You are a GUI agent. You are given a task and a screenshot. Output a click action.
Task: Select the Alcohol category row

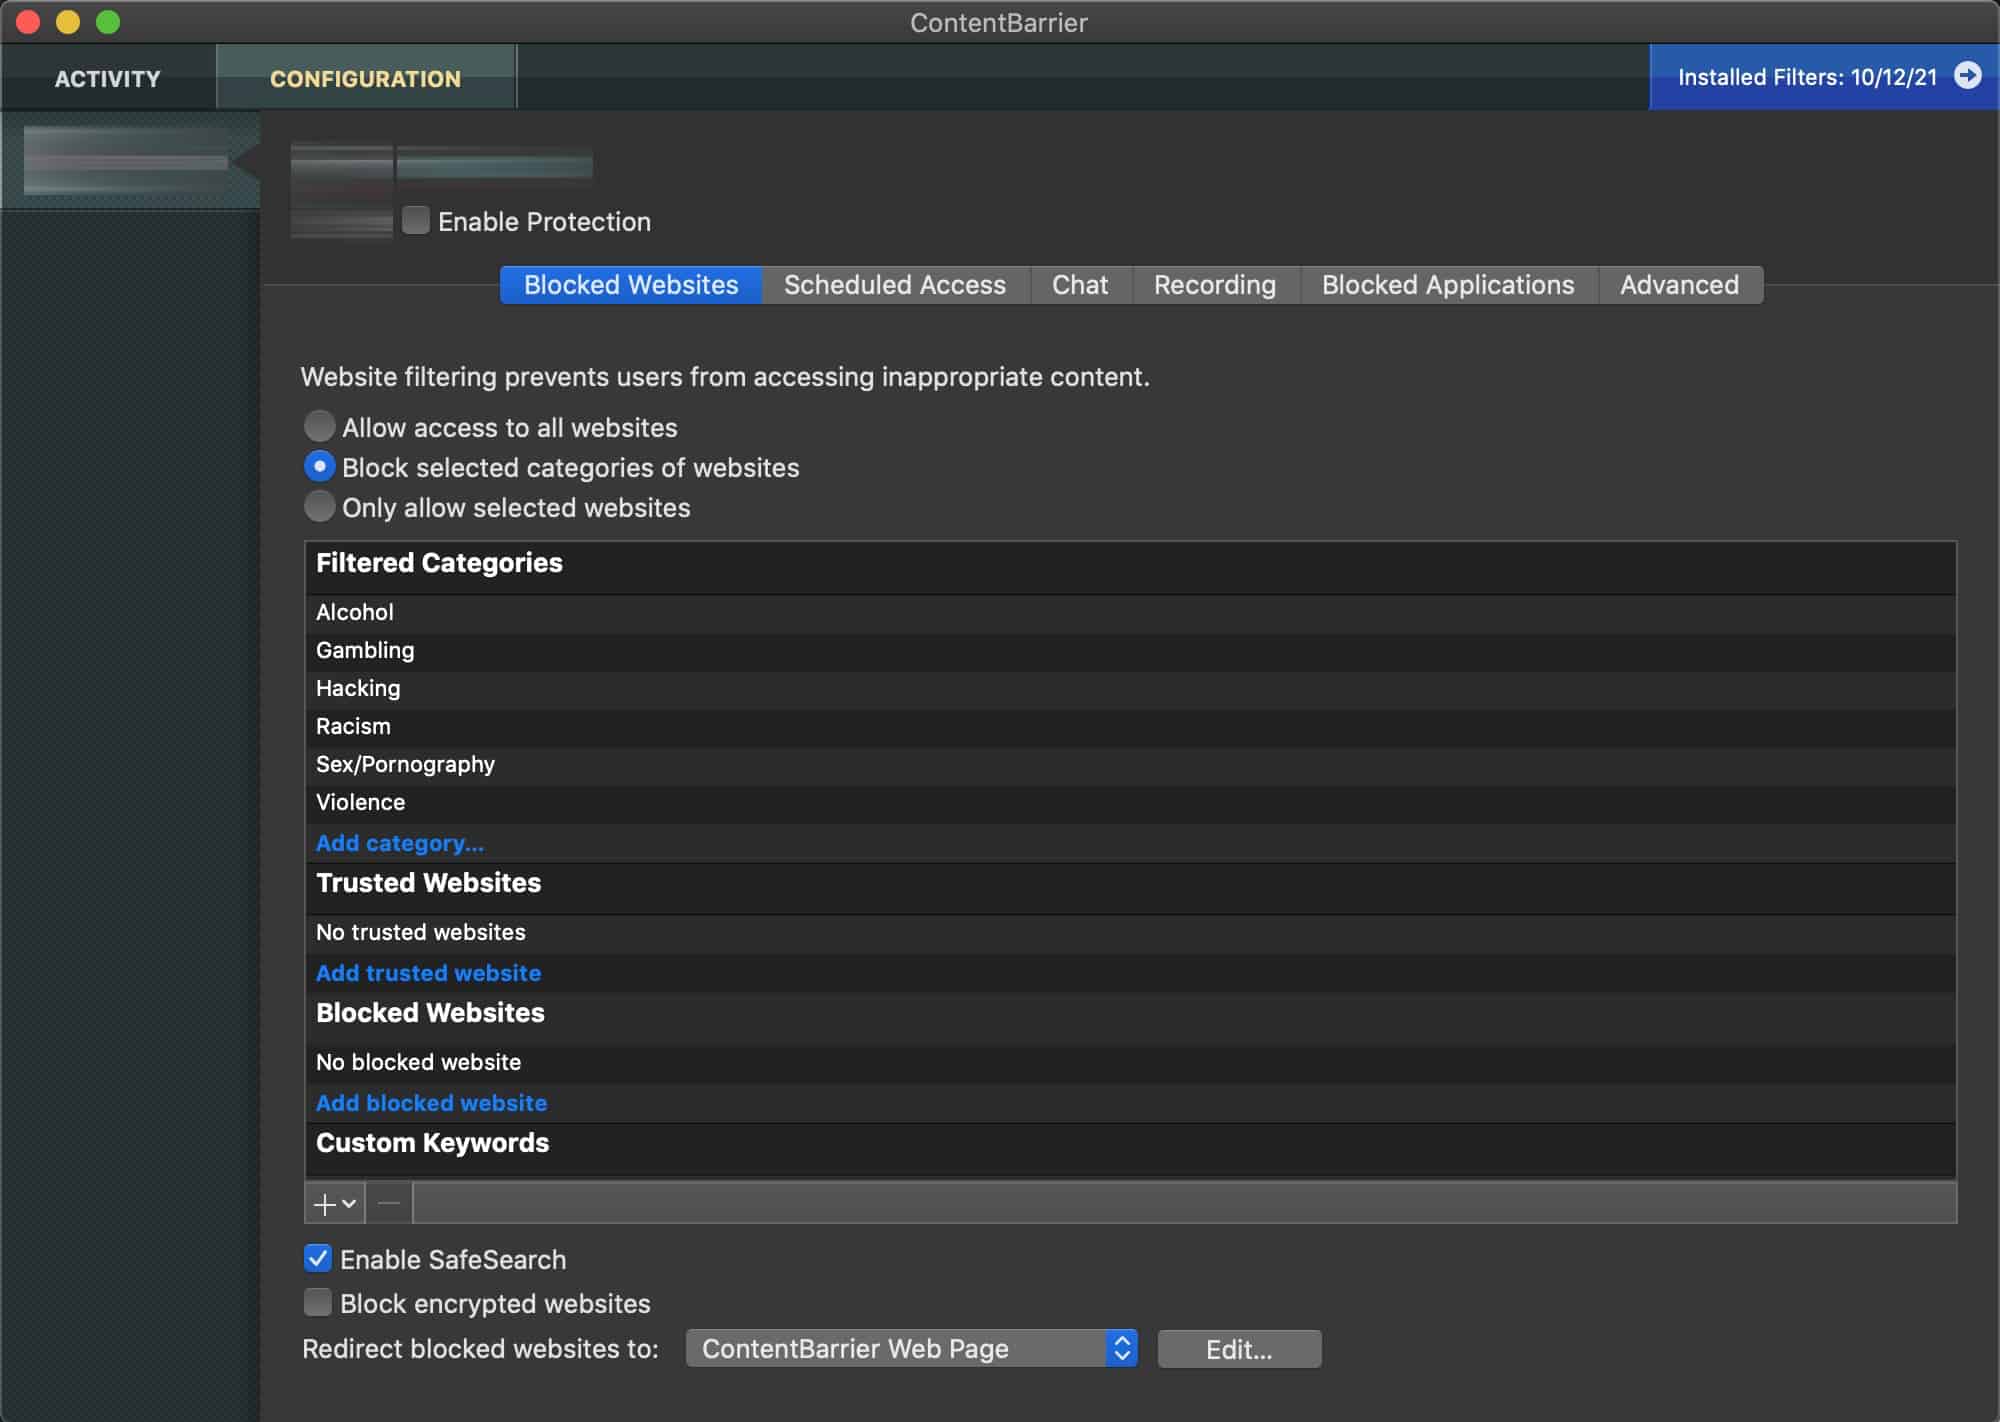tap(1130, 612)
